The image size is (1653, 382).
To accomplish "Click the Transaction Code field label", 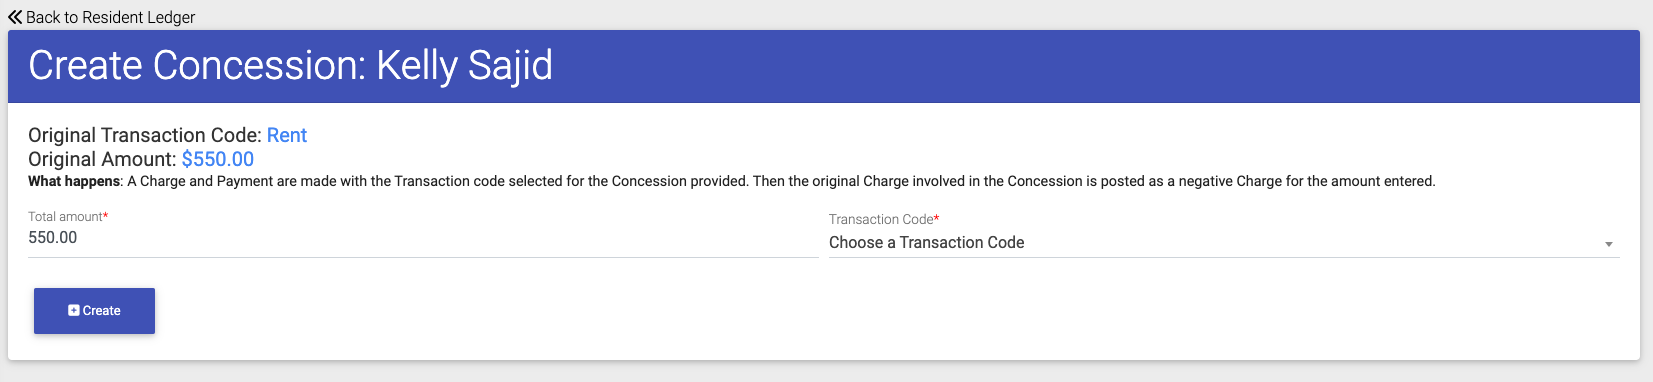I will click(881, 219).
